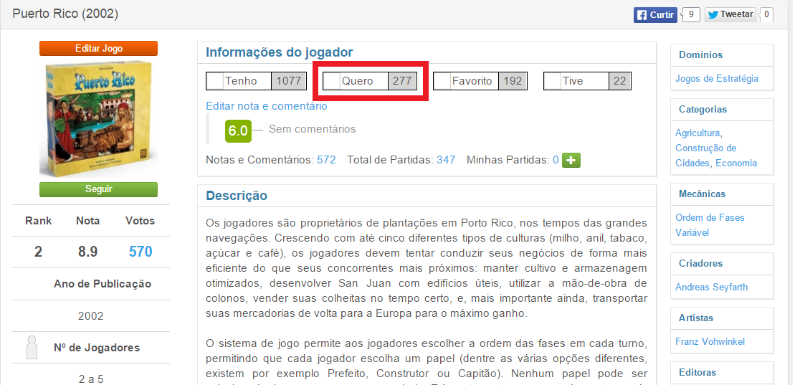Viewport: 800px width, 385px height.
Task: Open Ordem de Fases Variável link
Action: [710, 225]
